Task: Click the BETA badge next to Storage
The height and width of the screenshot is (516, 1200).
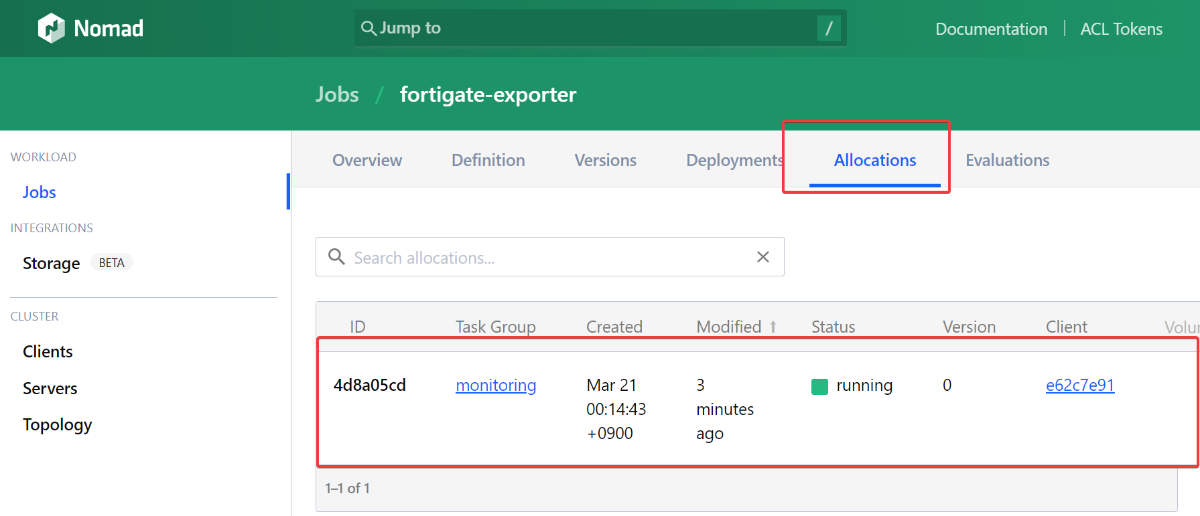Action: point(112,263)
